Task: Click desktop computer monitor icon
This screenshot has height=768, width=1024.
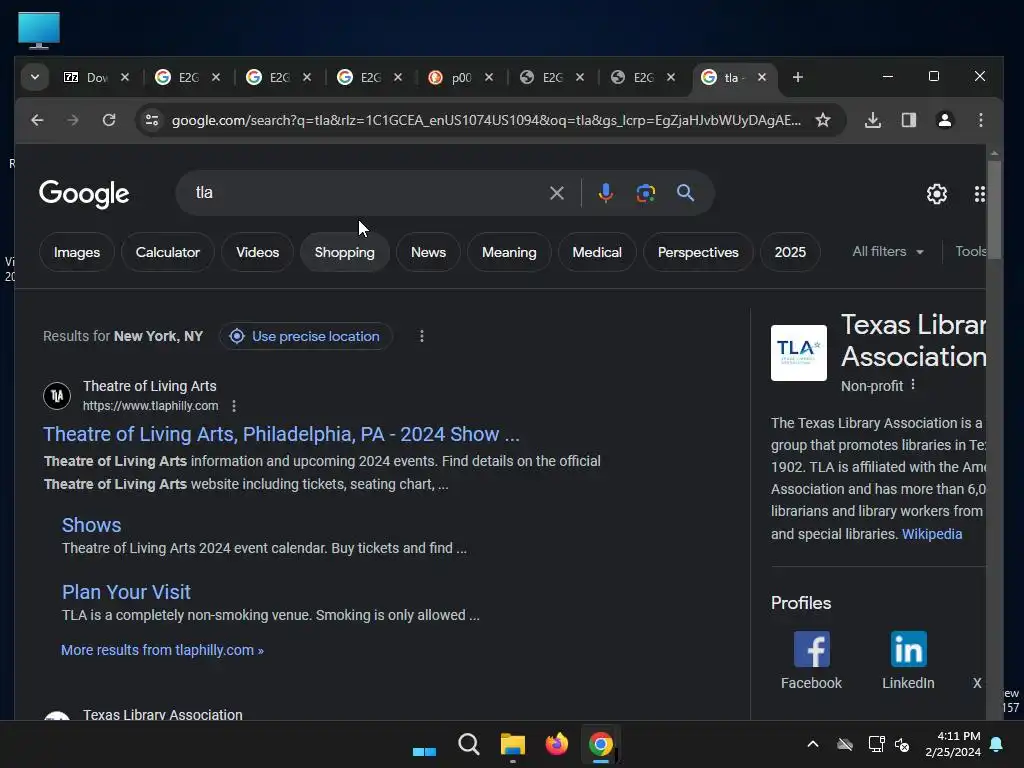Action: coord(39,30)
